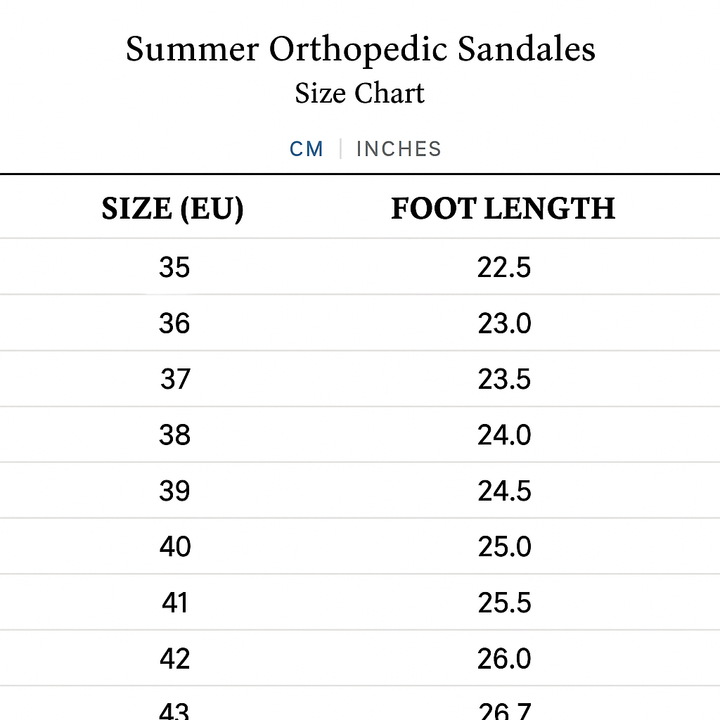Select size 37 row cell
Screen dimensions: 720x720
coord(174,380)
